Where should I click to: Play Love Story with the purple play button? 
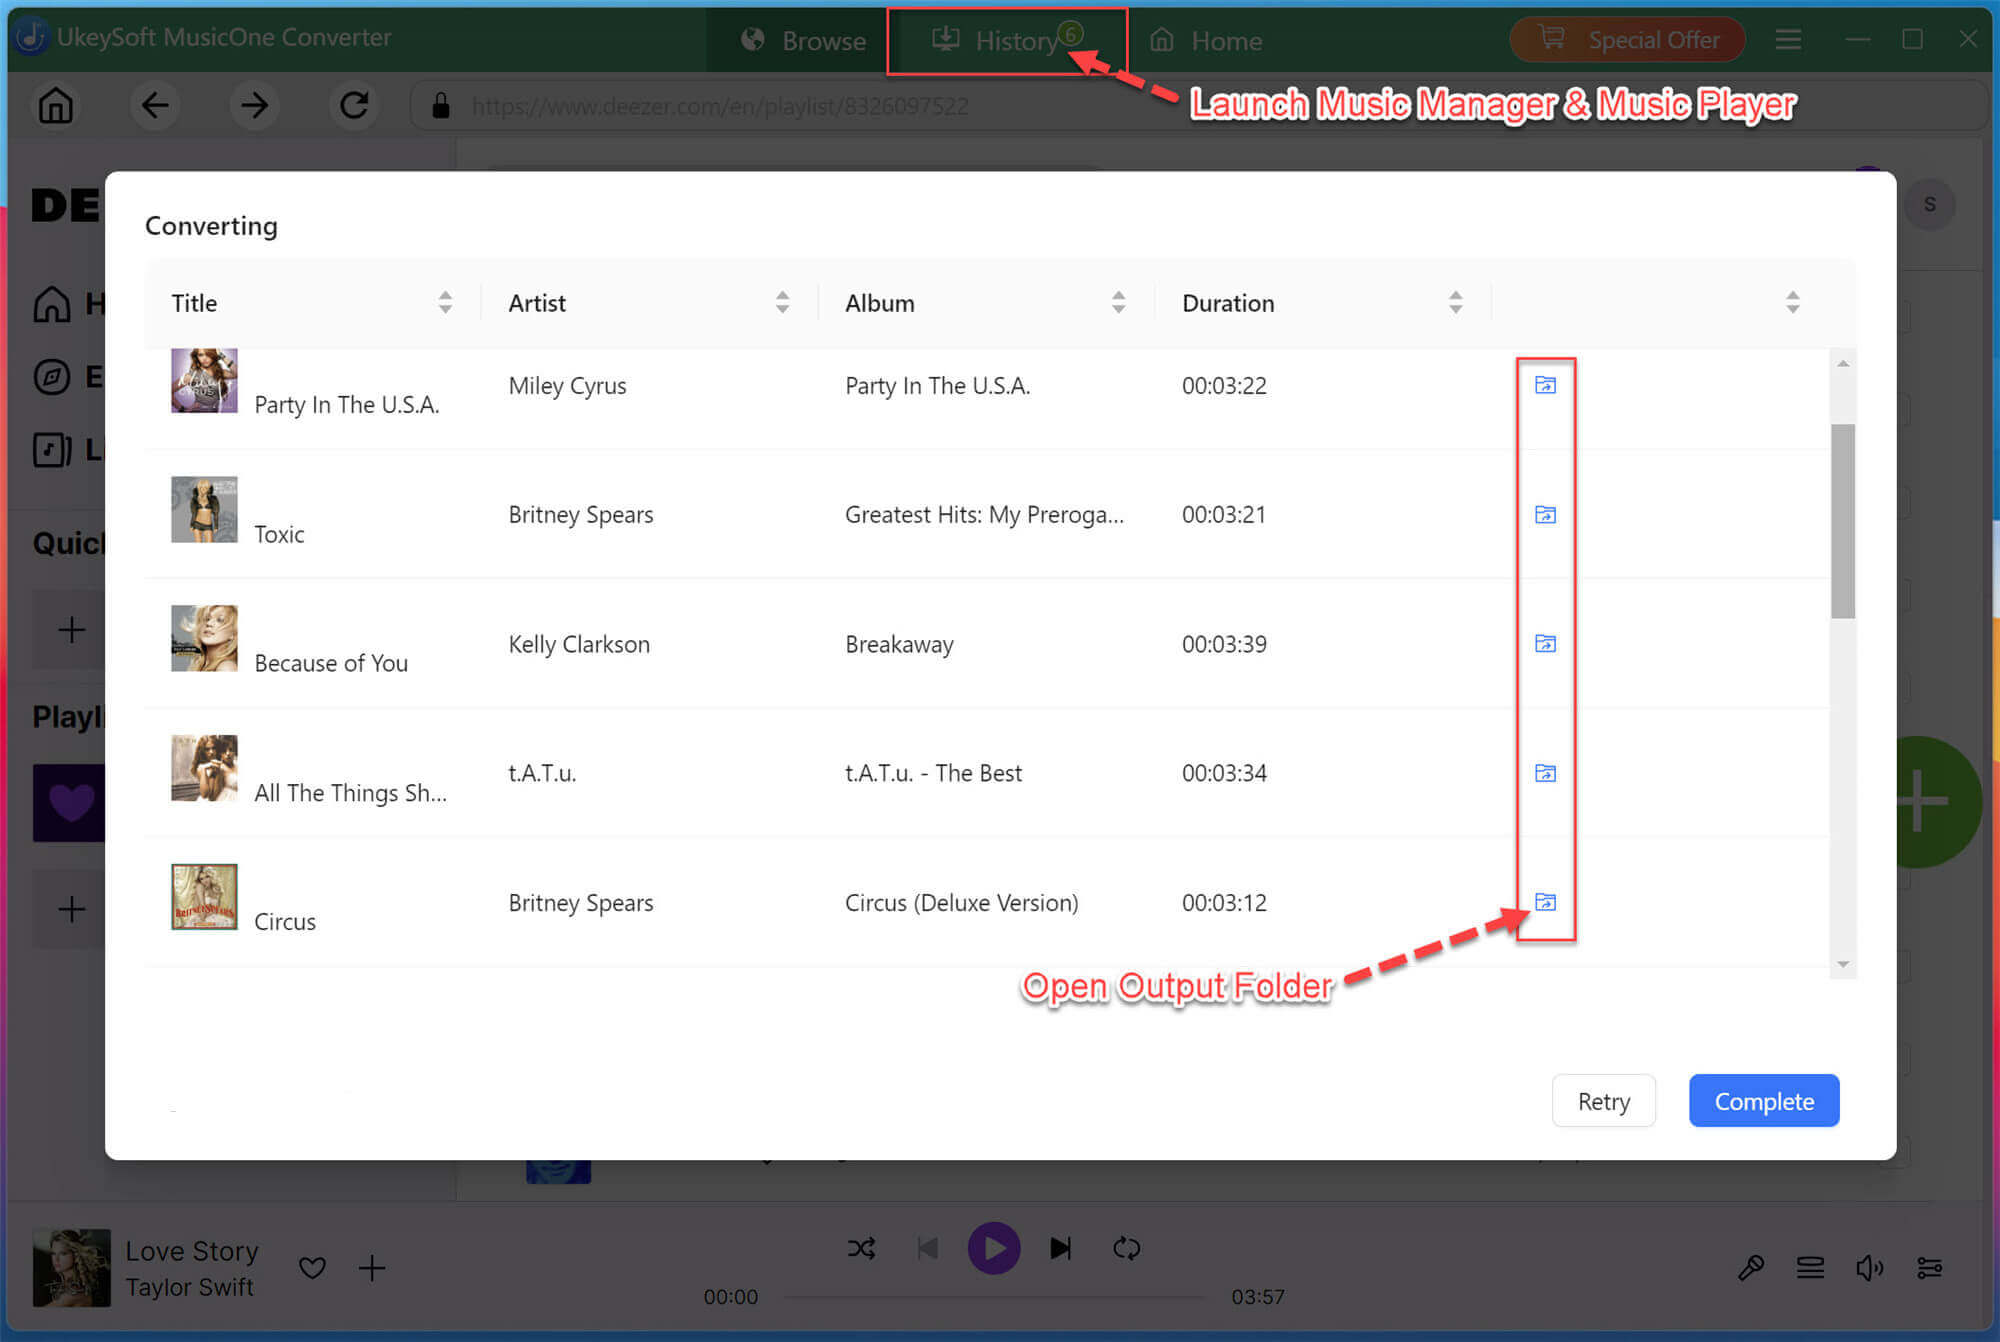(994, 1248)
